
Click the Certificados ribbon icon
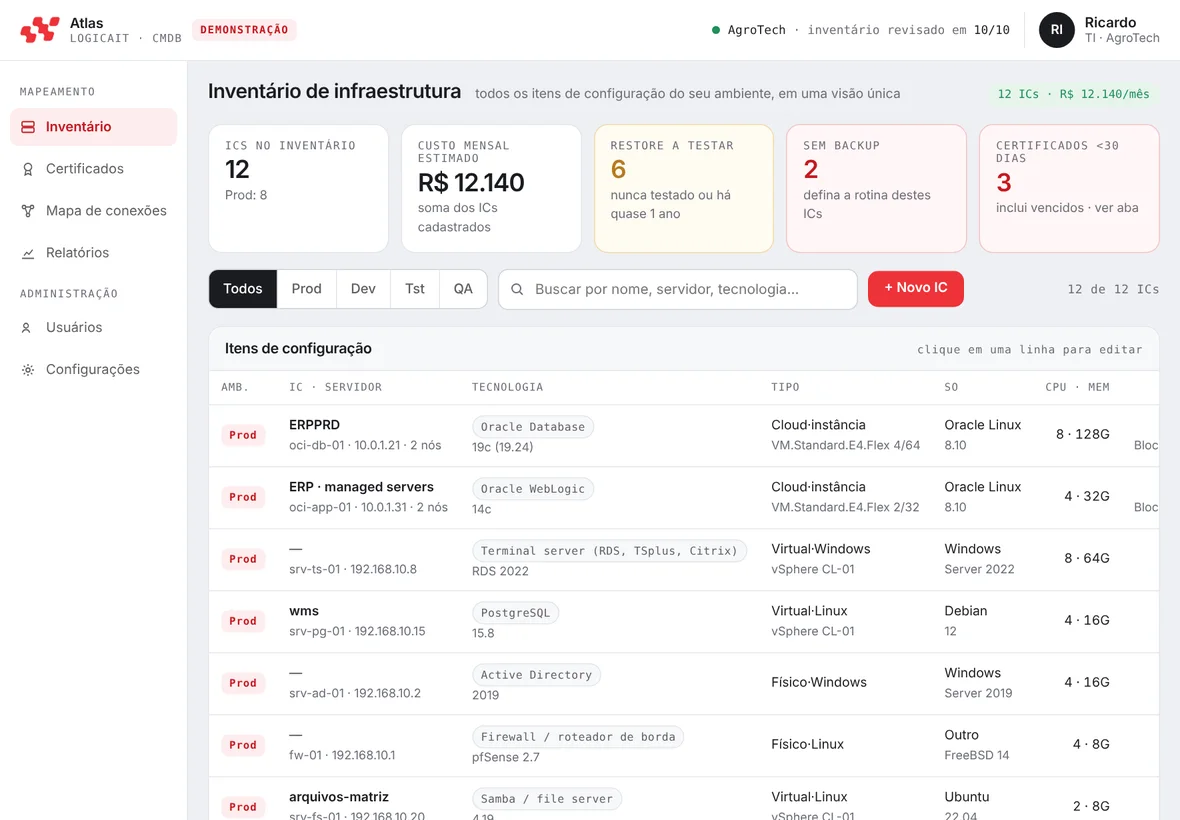[x=28, y=169]
